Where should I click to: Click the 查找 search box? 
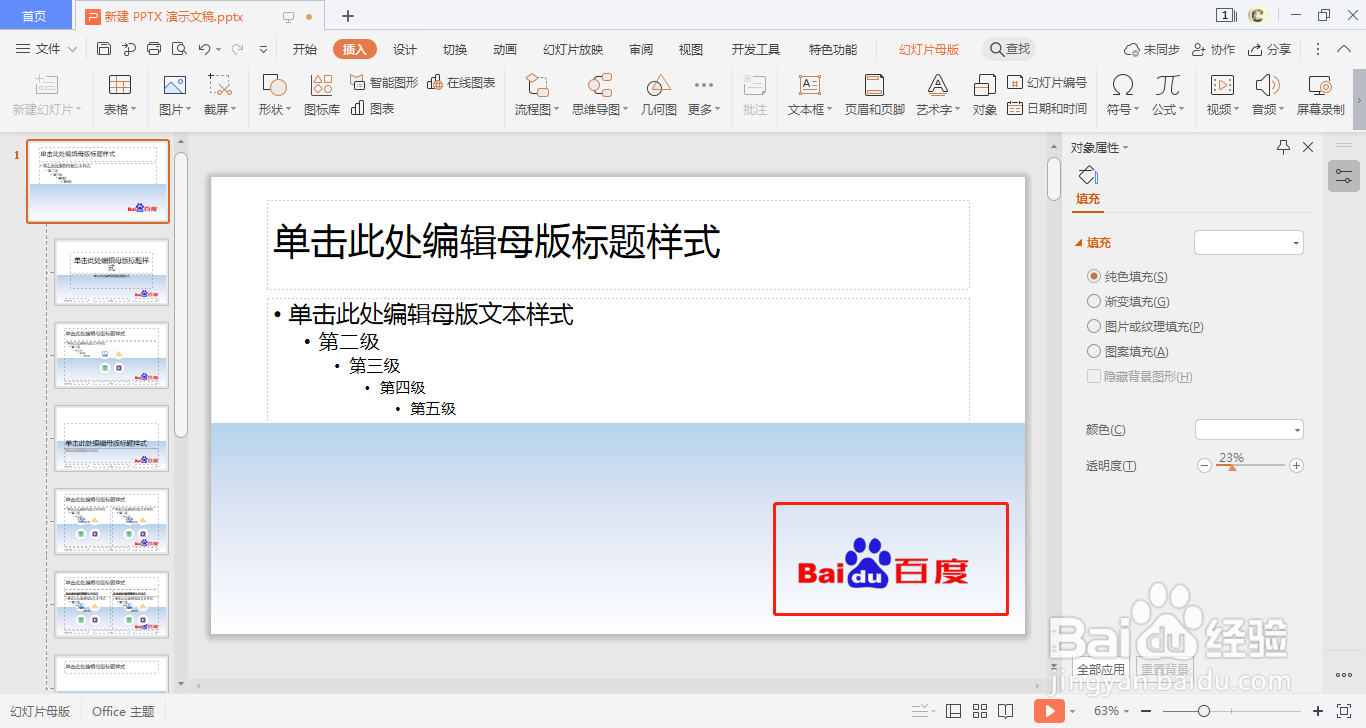[1008, 49]
